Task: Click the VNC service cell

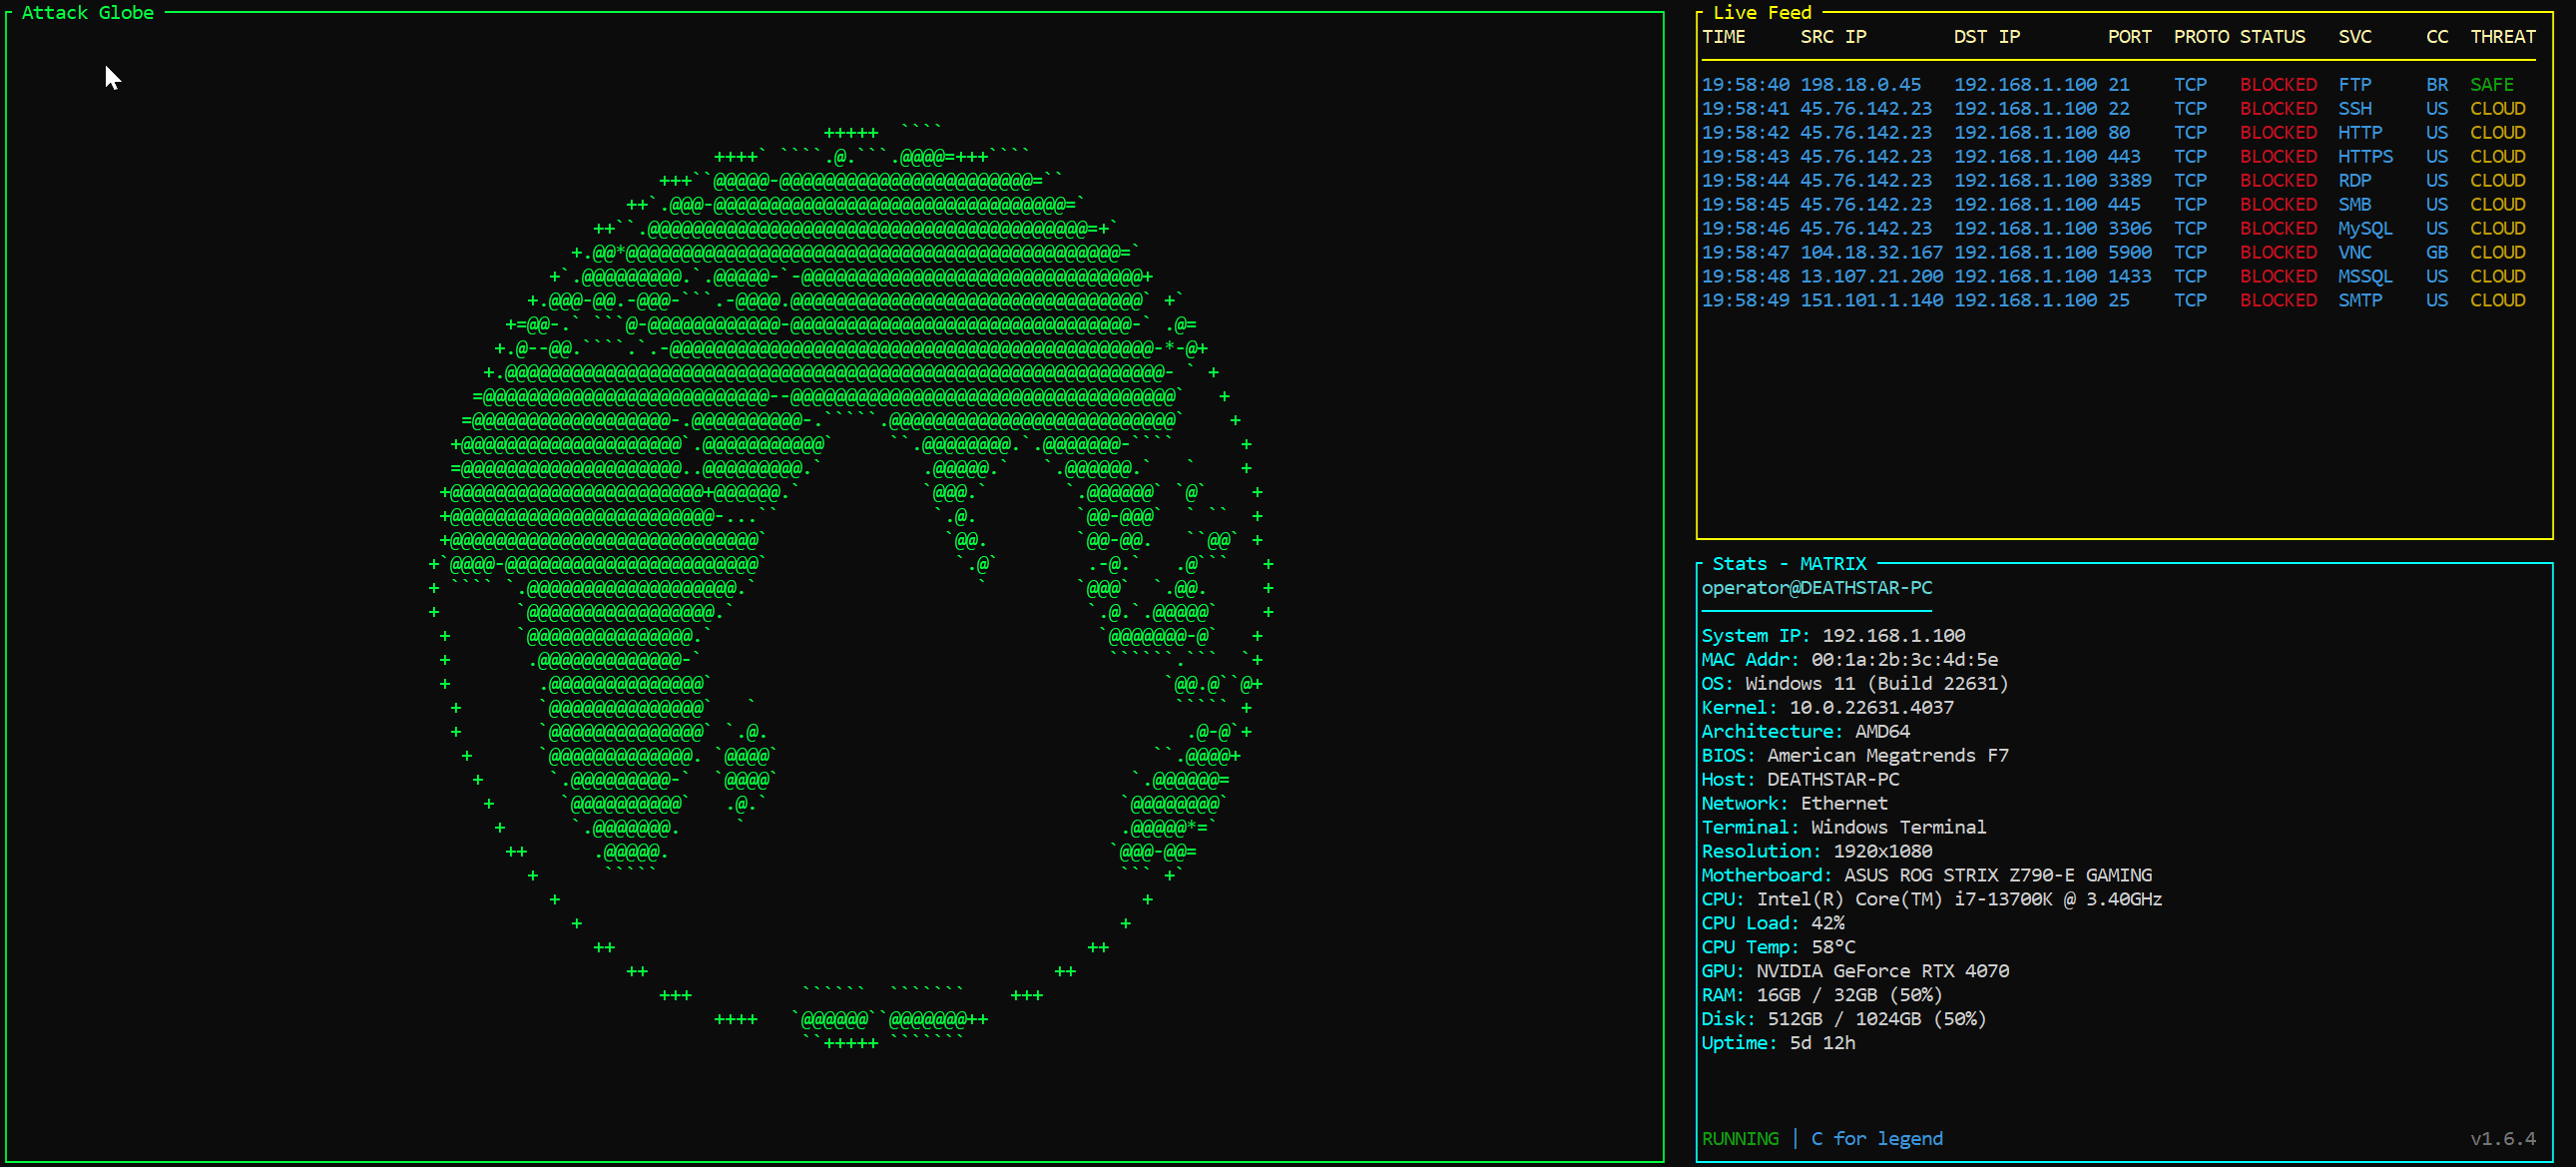Action: pyautogui.click(x=2355, y=253)
